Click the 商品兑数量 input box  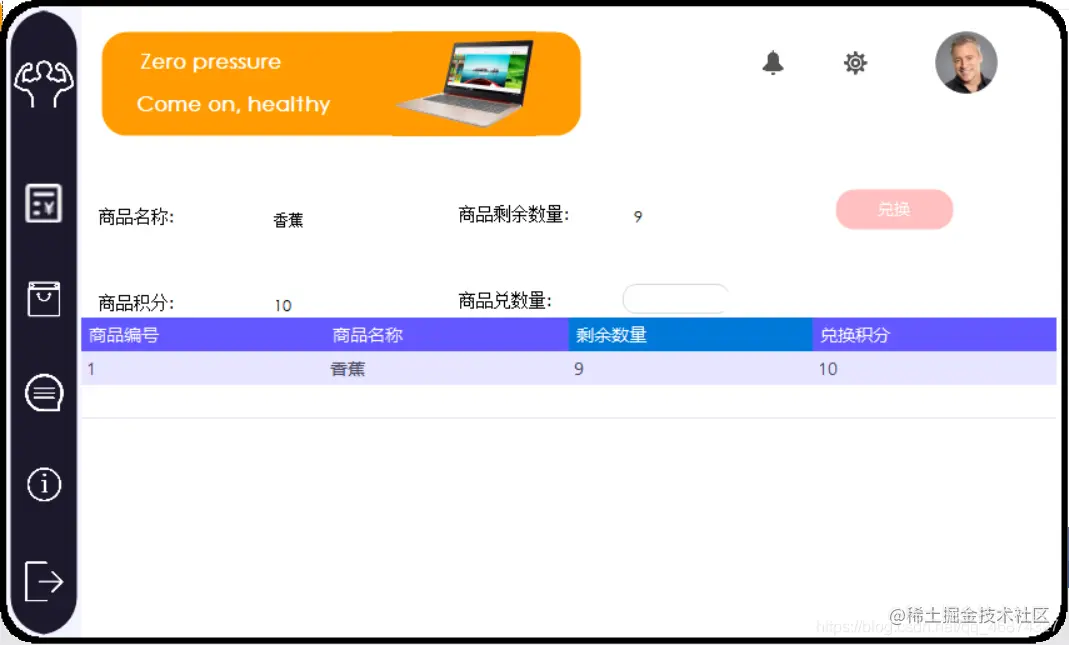[675, 298]
